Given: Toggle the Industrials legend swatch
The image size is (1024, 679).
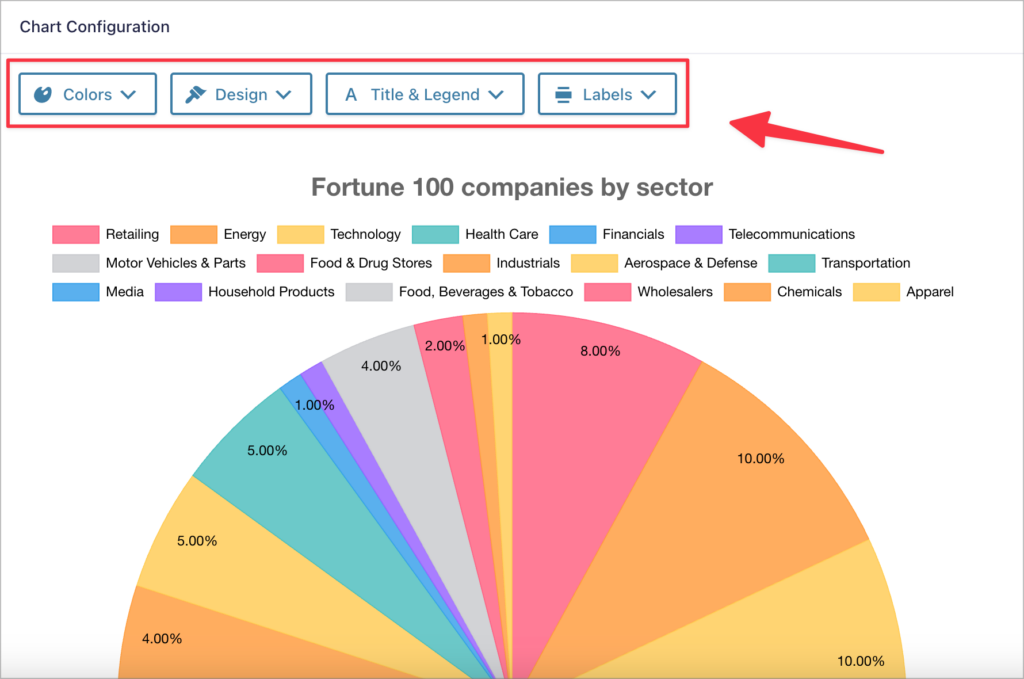Looking at the screenshot, I should (466, 263).
